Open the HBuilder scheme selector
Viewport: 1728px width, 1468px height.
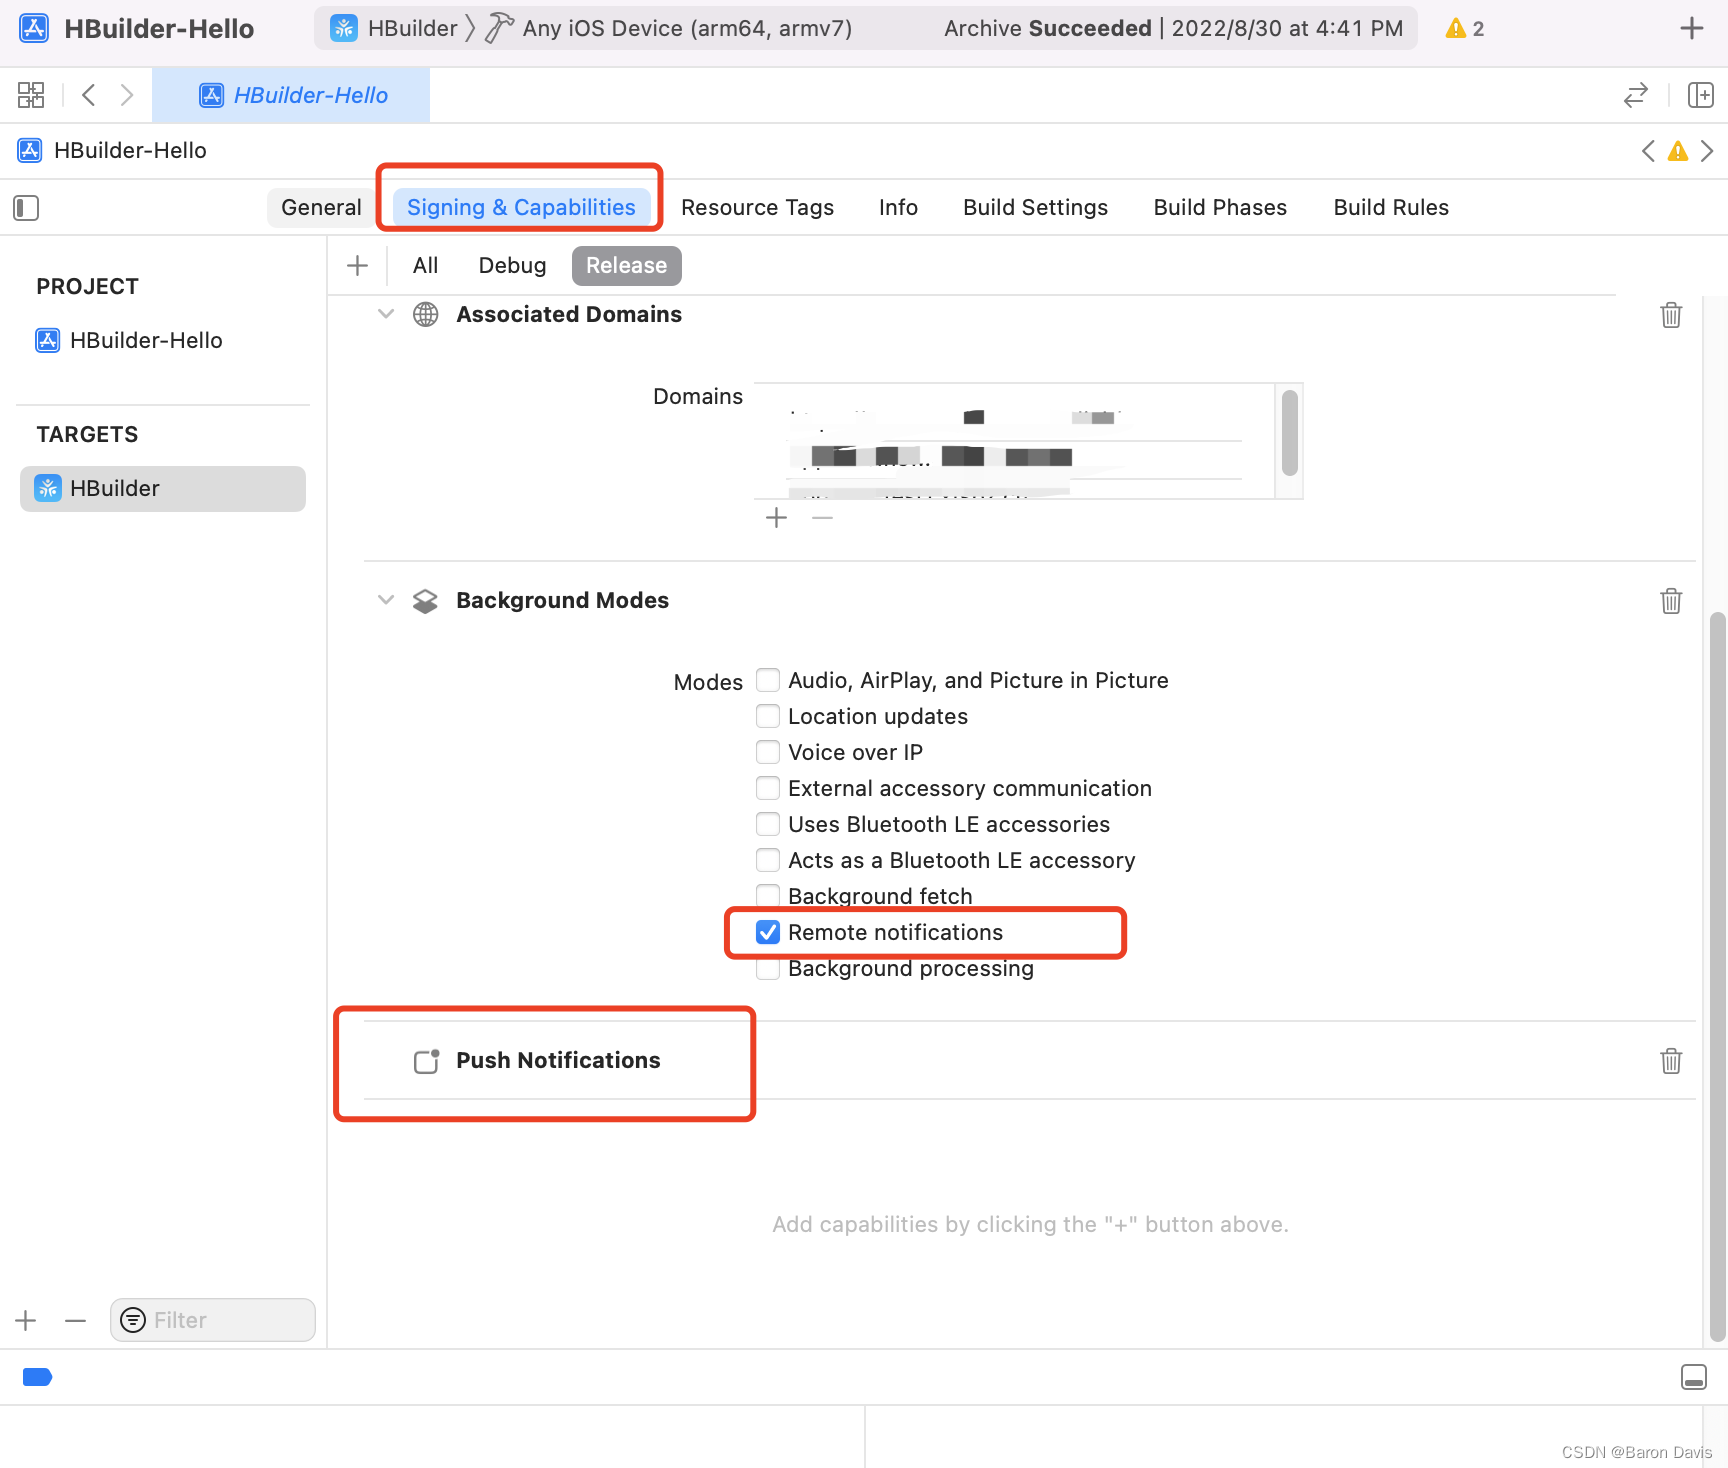[x=395, y=28]
